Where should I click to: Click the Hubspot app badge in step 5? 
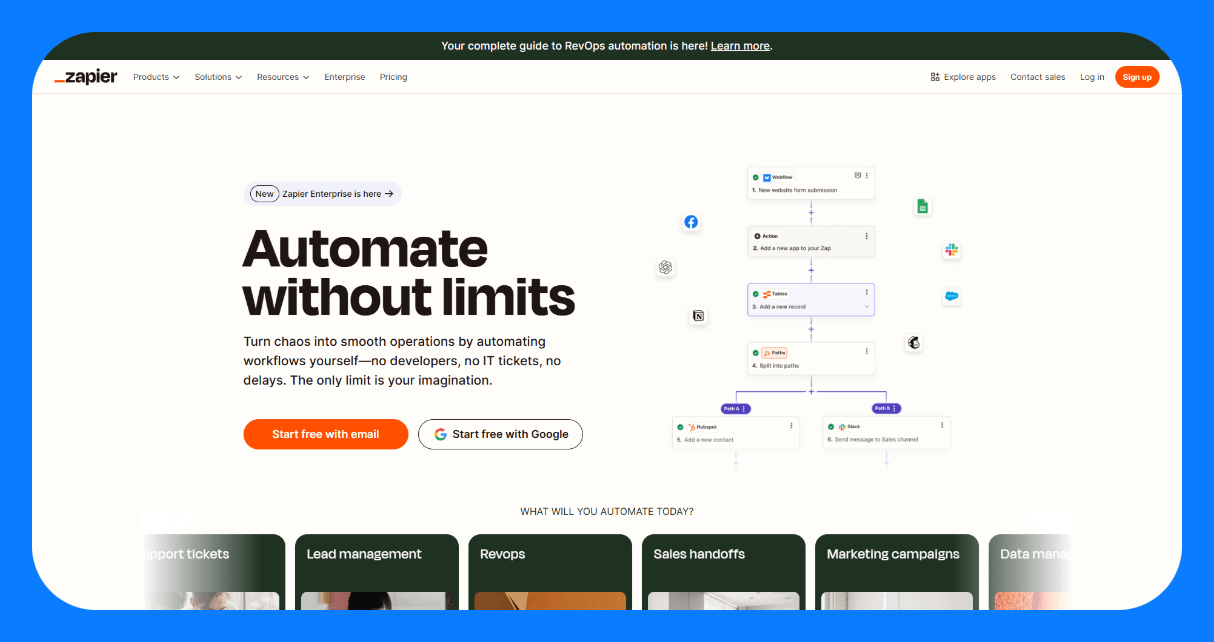[x=702, y=427]
